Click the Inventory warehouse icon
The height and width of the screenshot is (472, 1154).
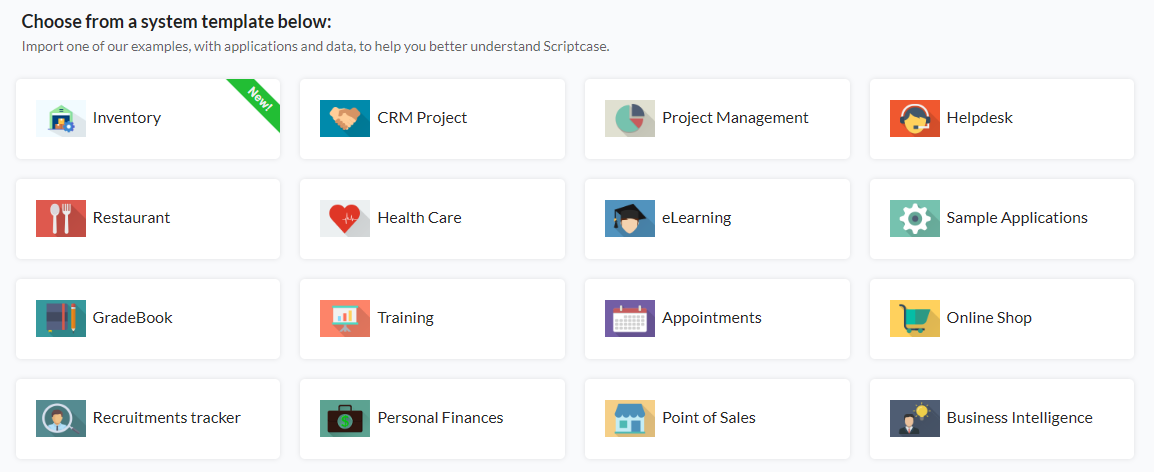tap(60, 119)
